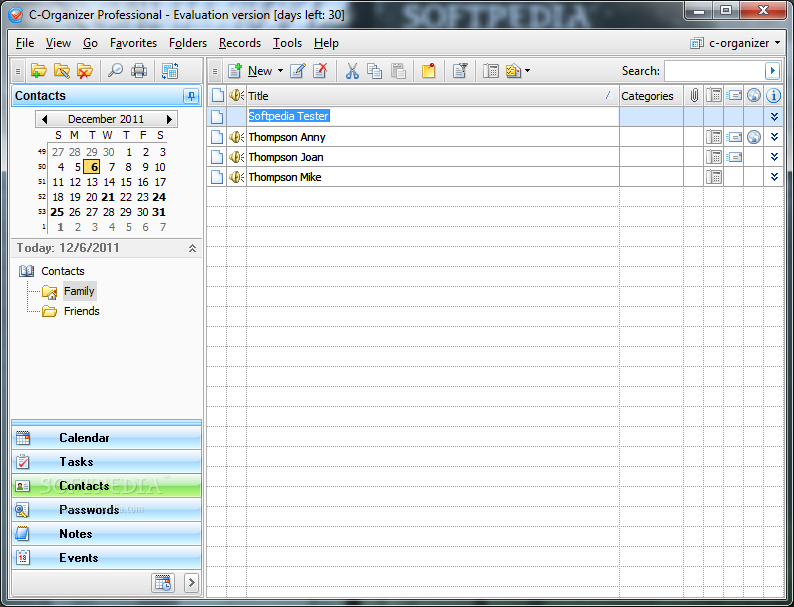Screen dimensions: 794x607
Task: Click the edit folder icon in left toolbar
Action: (62, 71)
